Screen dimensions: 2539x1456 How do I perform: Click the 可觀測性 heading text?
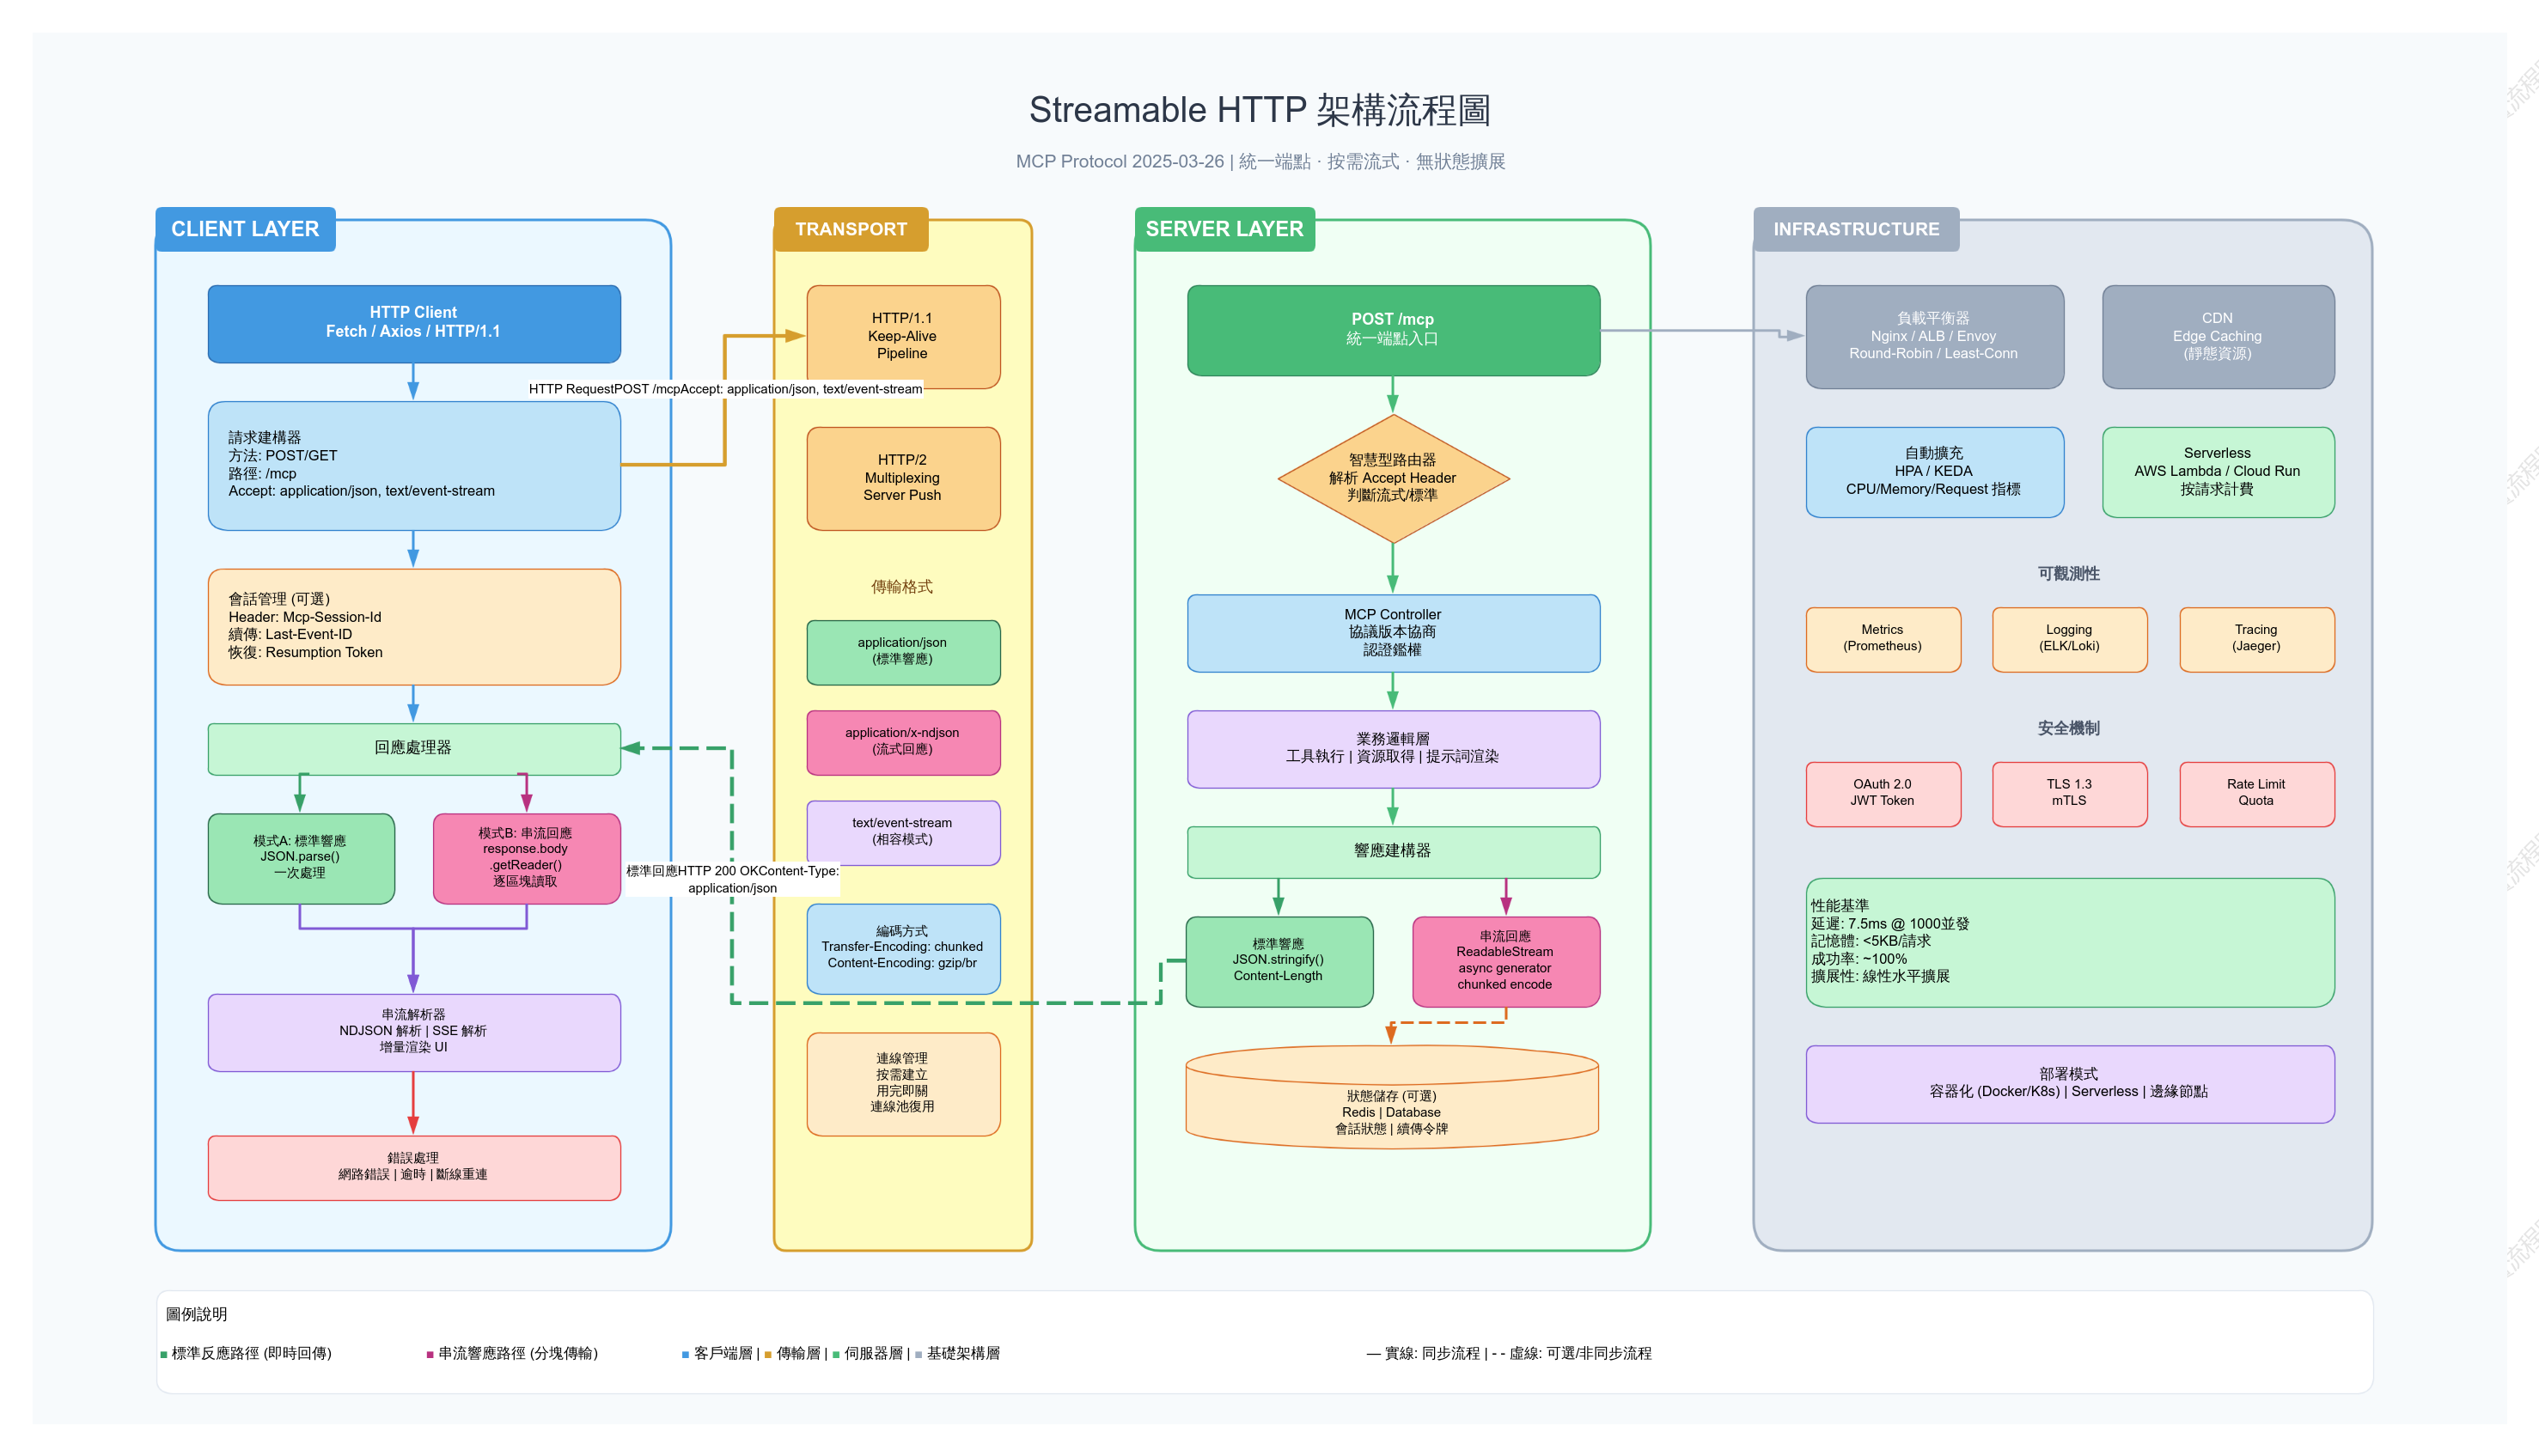coord(2069,574)
